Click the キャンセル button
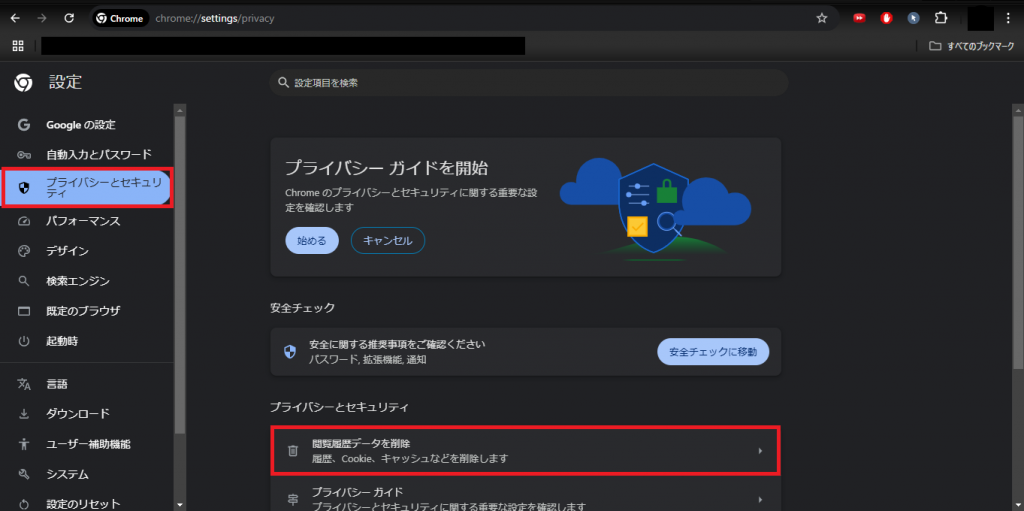 [388, 240]
